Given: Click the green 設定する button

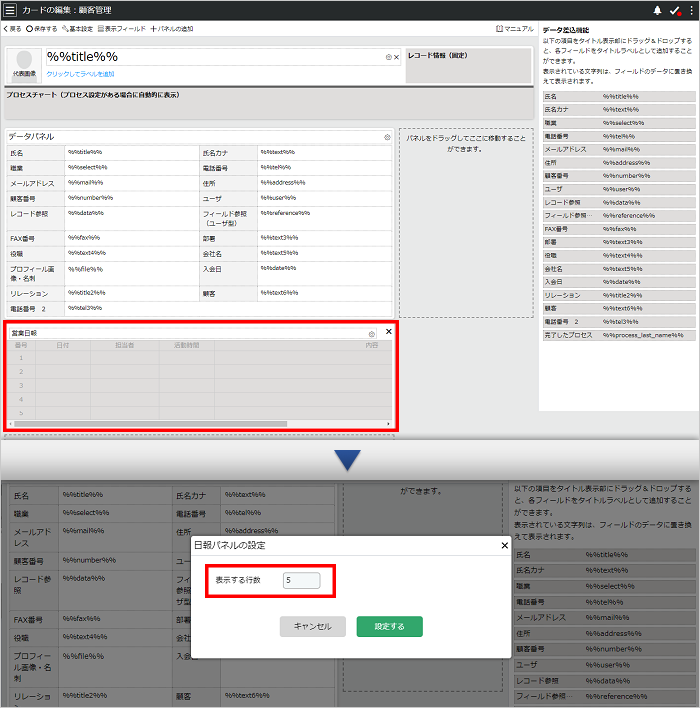Looking at the screenshot, I should [389, 627].
